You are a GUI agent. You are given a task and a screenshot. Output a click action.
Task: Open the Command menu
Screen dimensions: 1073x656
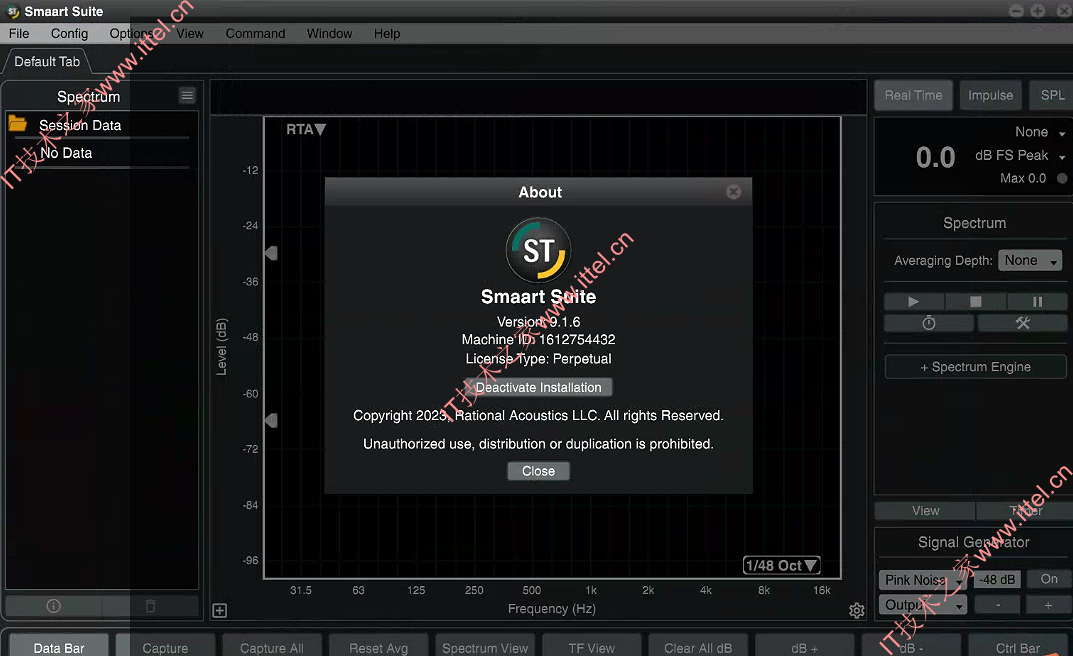point(255,34)
